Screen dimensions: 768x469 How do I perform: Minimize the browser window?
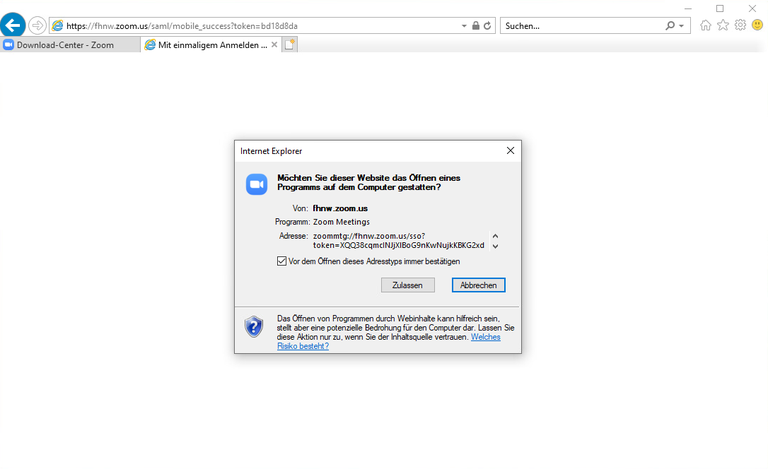tap(688, 9)
